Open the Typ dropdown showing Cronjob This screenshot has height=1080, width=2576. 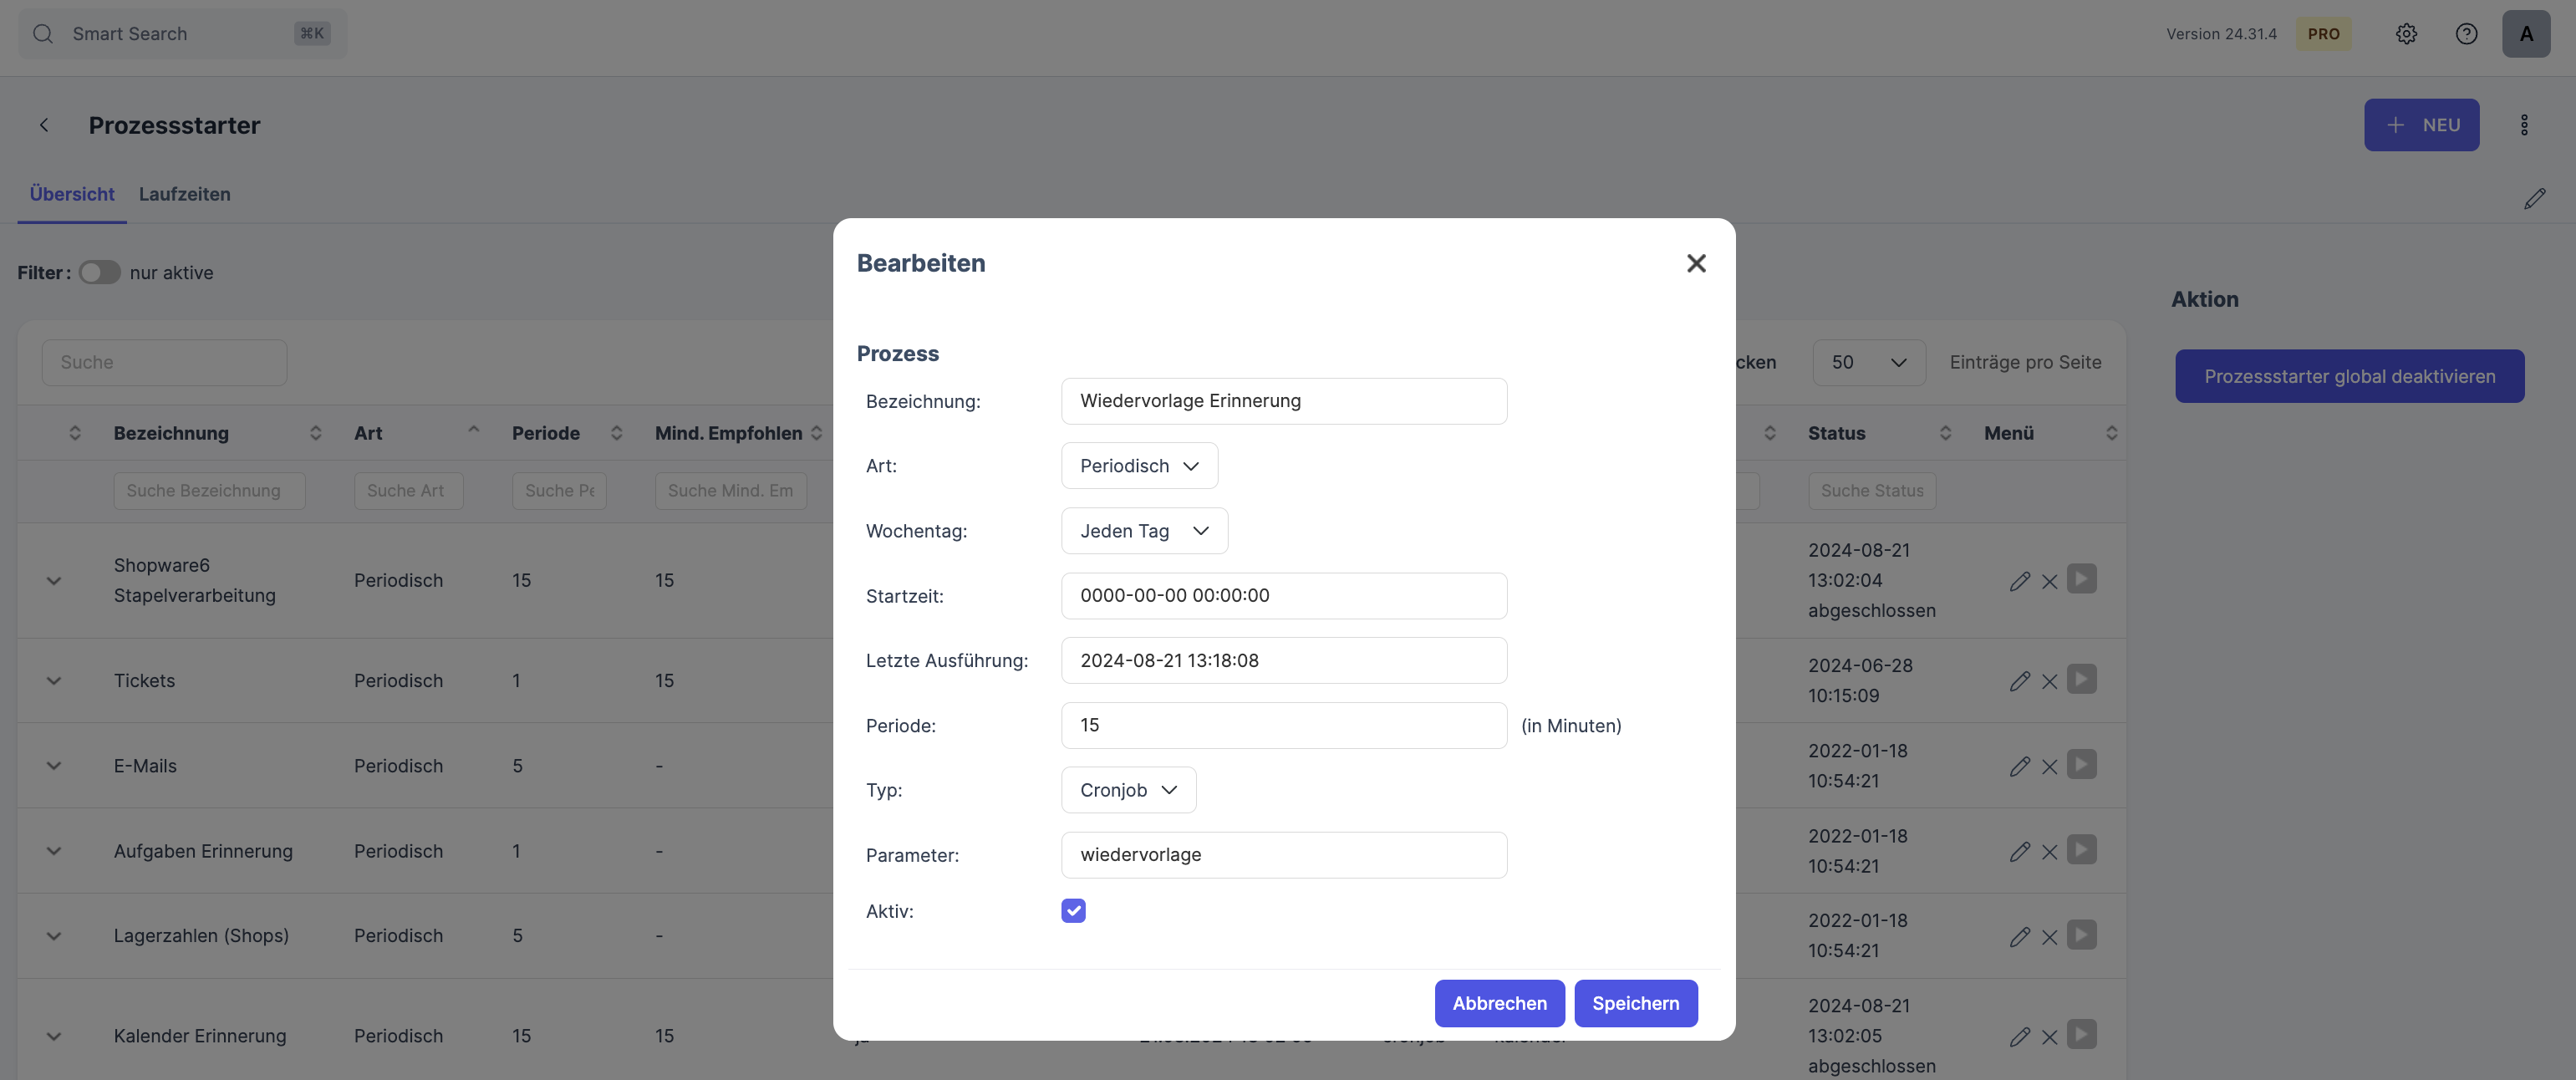click(1128, 790)
